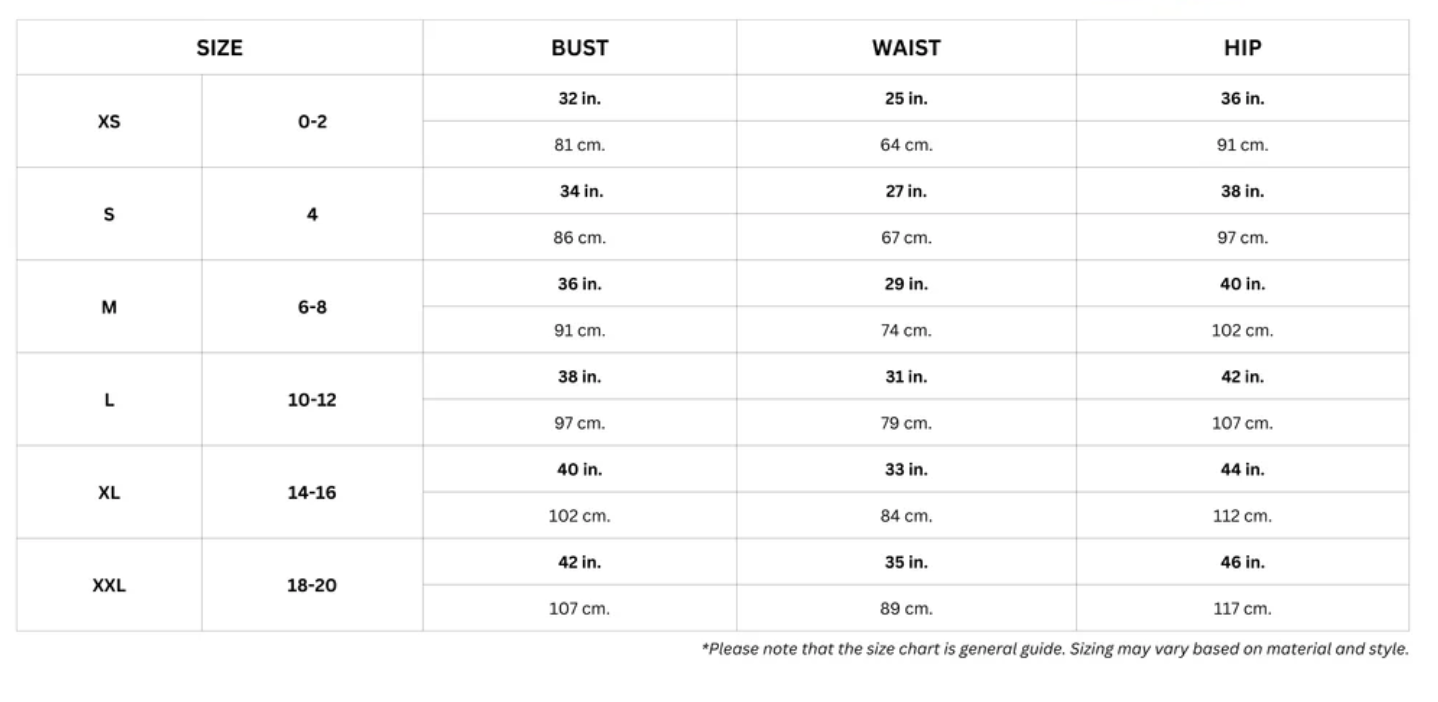
Task: Select the XS size label
Action: click(x=109, y=122)
